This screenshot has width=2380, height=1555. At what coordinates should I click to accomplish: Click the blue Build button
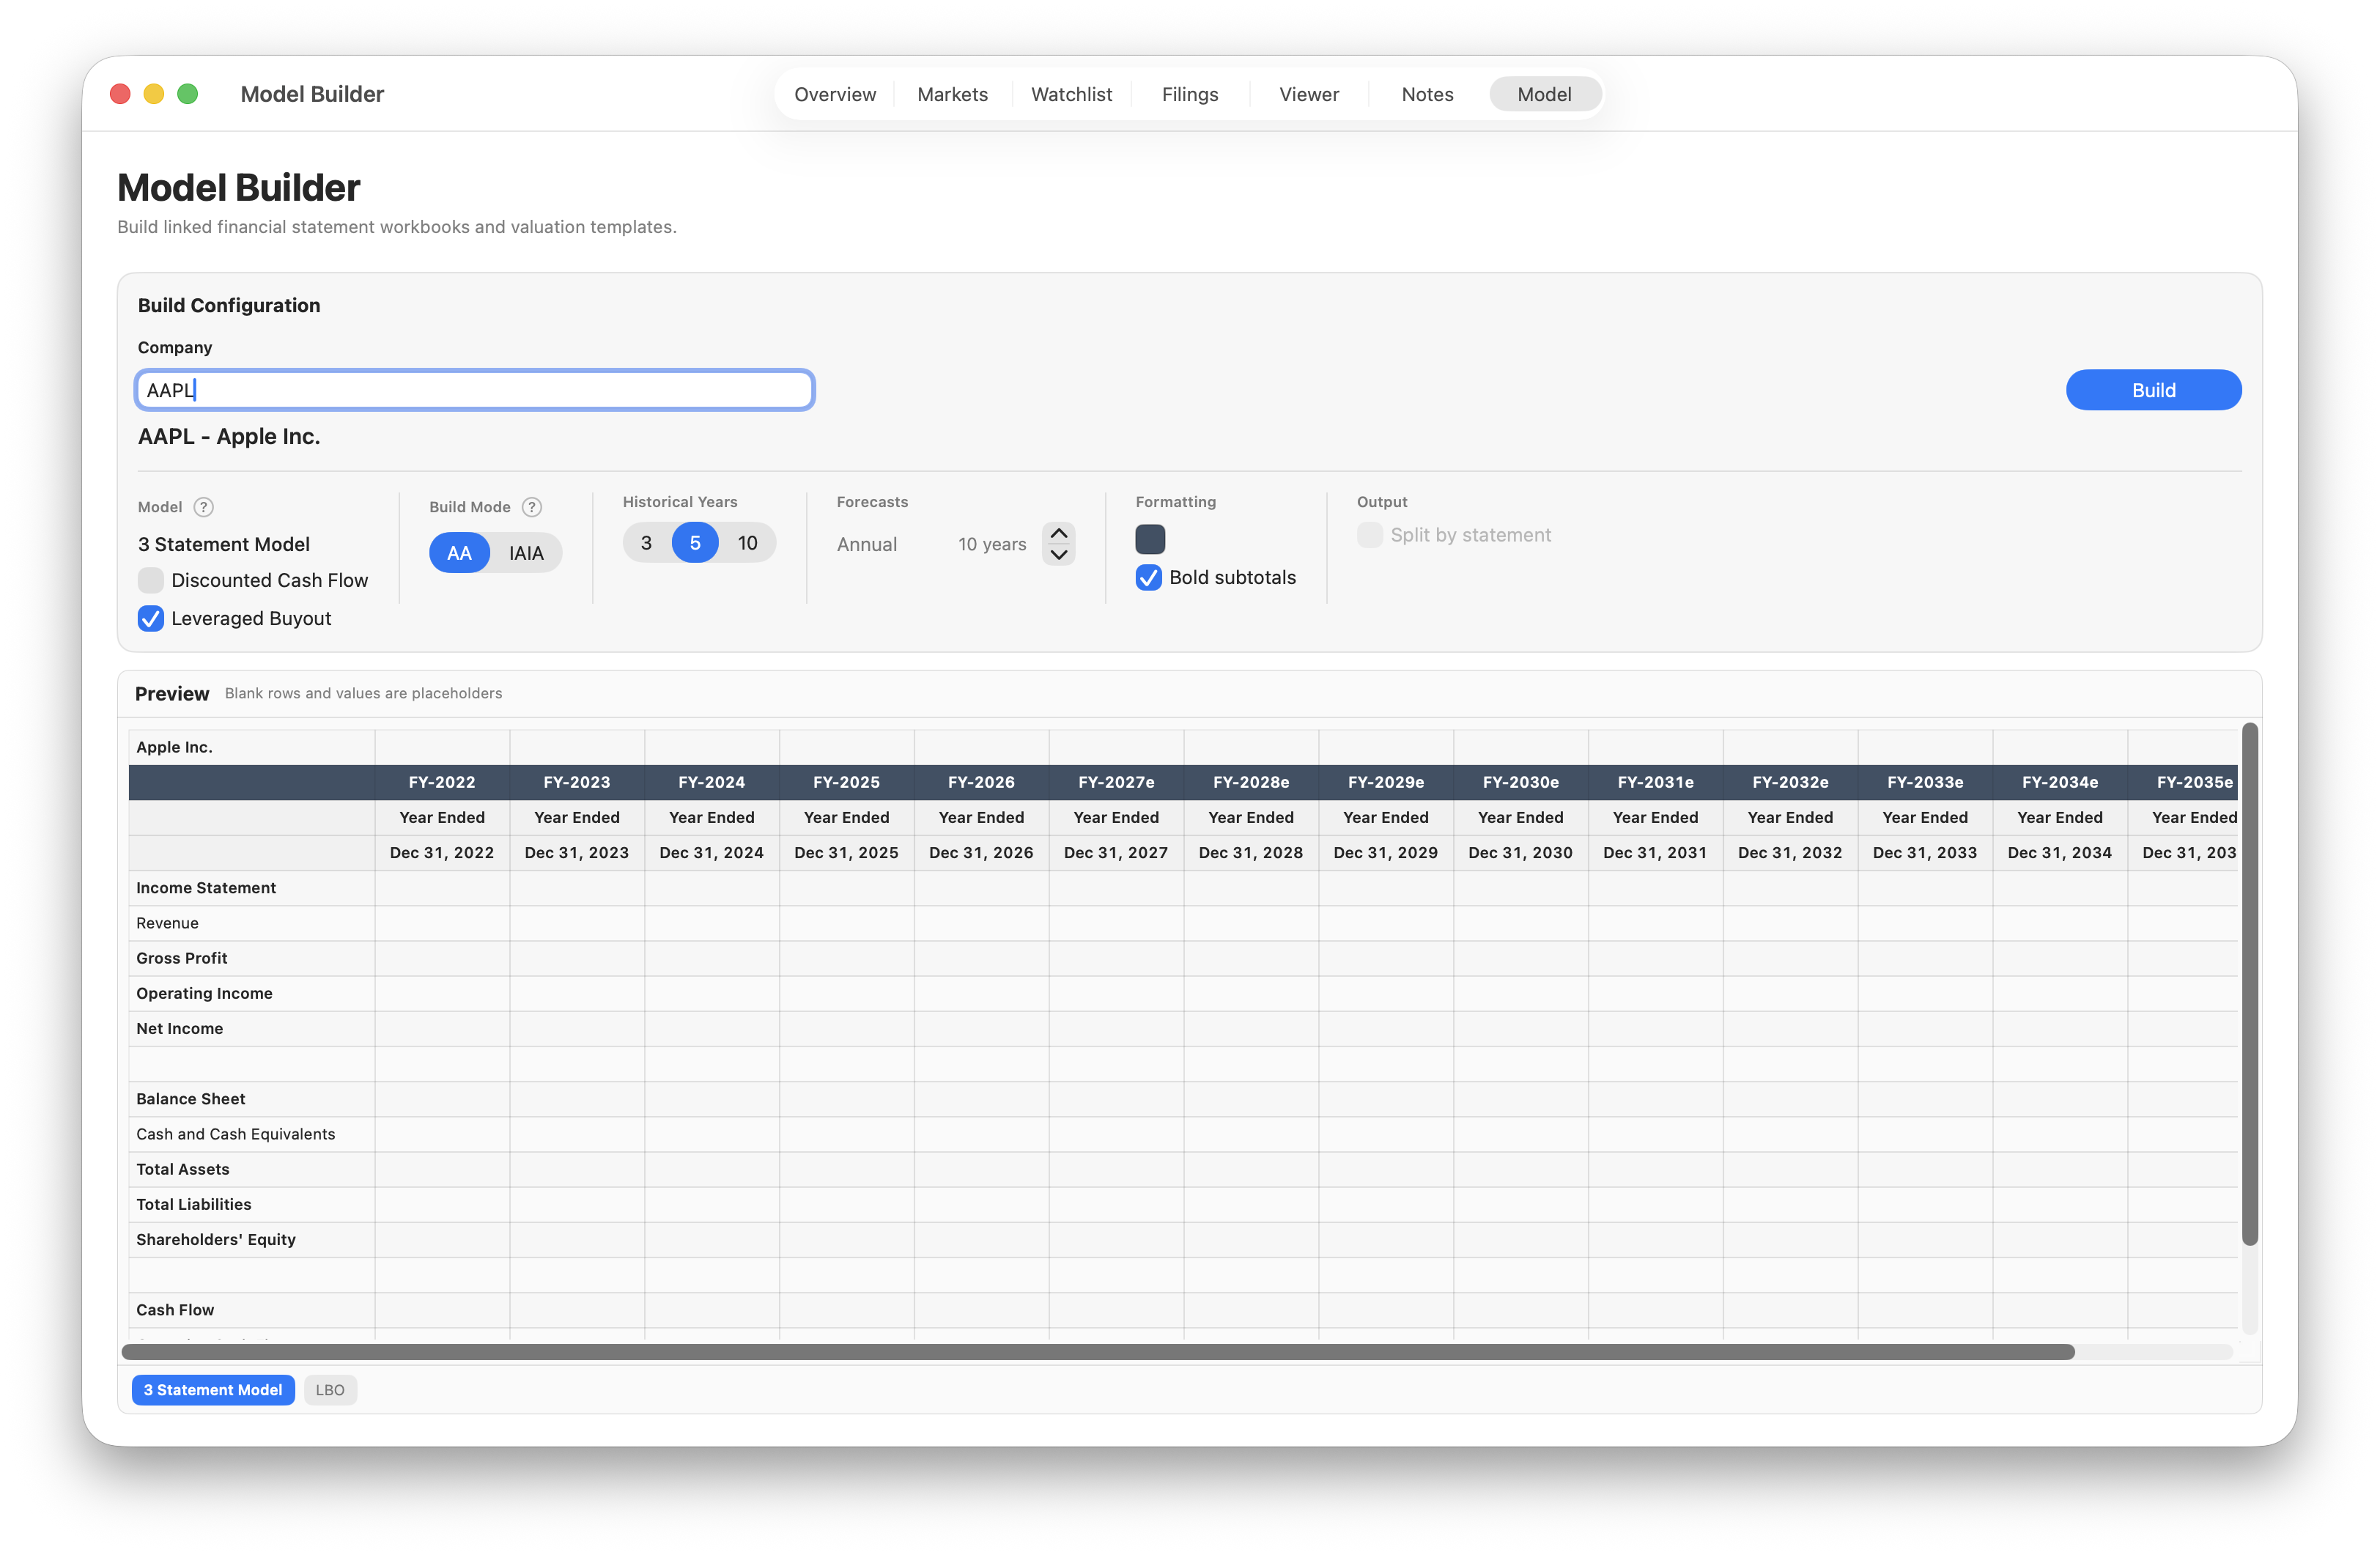coord(2153,390)
